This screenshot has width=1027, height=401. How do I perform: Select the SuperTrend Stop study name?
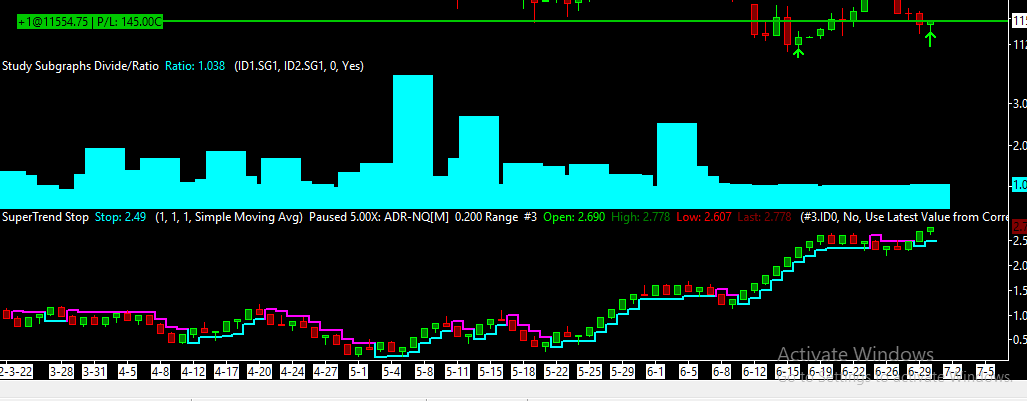(x=46, y=217)
